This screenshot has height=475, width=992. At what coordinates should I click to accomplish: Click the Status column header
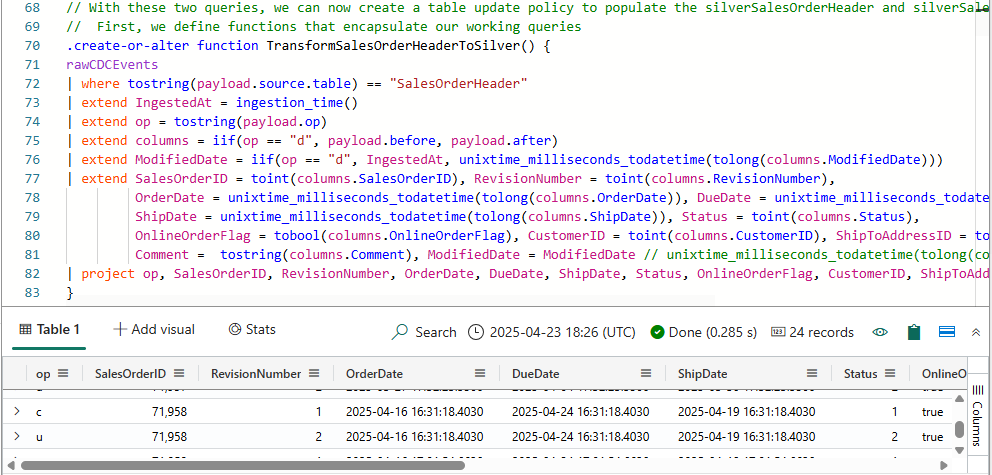[x=860, y=374]
